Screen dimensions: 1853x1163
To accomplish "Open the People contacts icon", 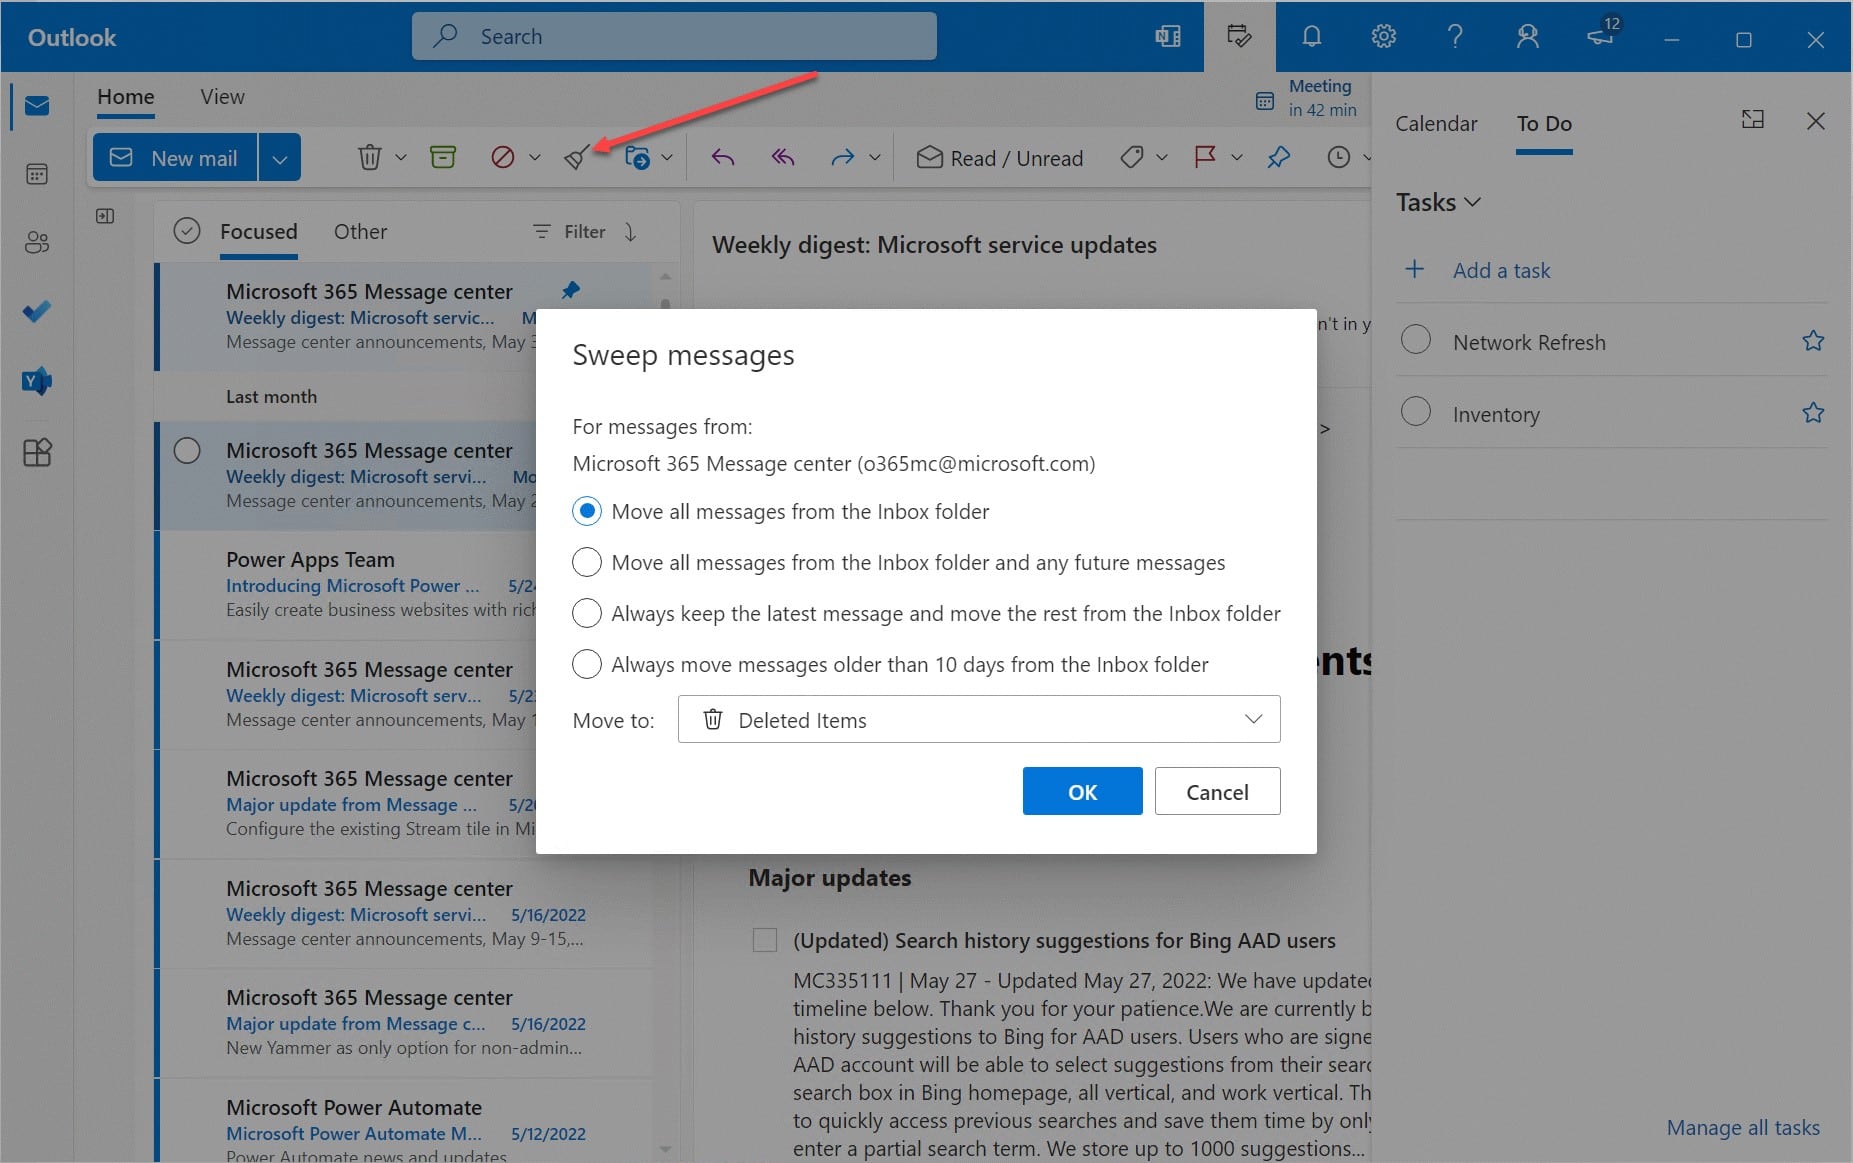I will 37,242.
